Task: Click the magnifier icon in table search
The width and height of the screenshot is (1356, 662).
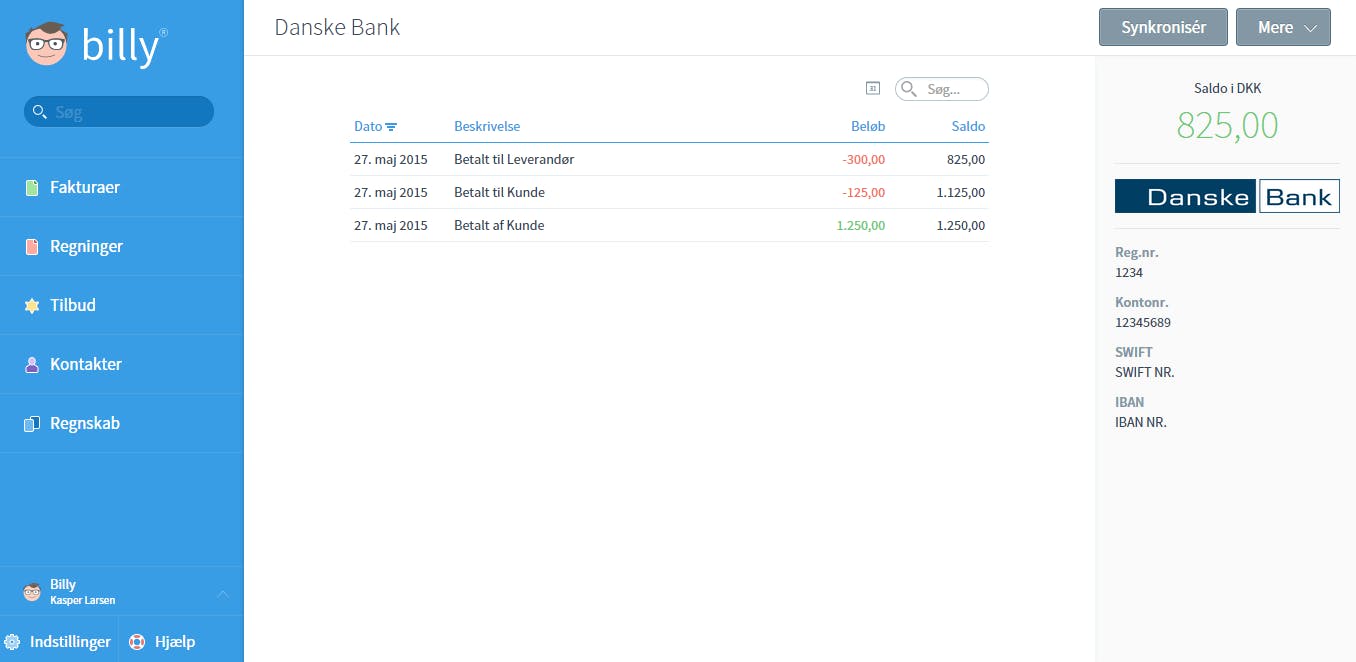Action: tap(909, 89)
